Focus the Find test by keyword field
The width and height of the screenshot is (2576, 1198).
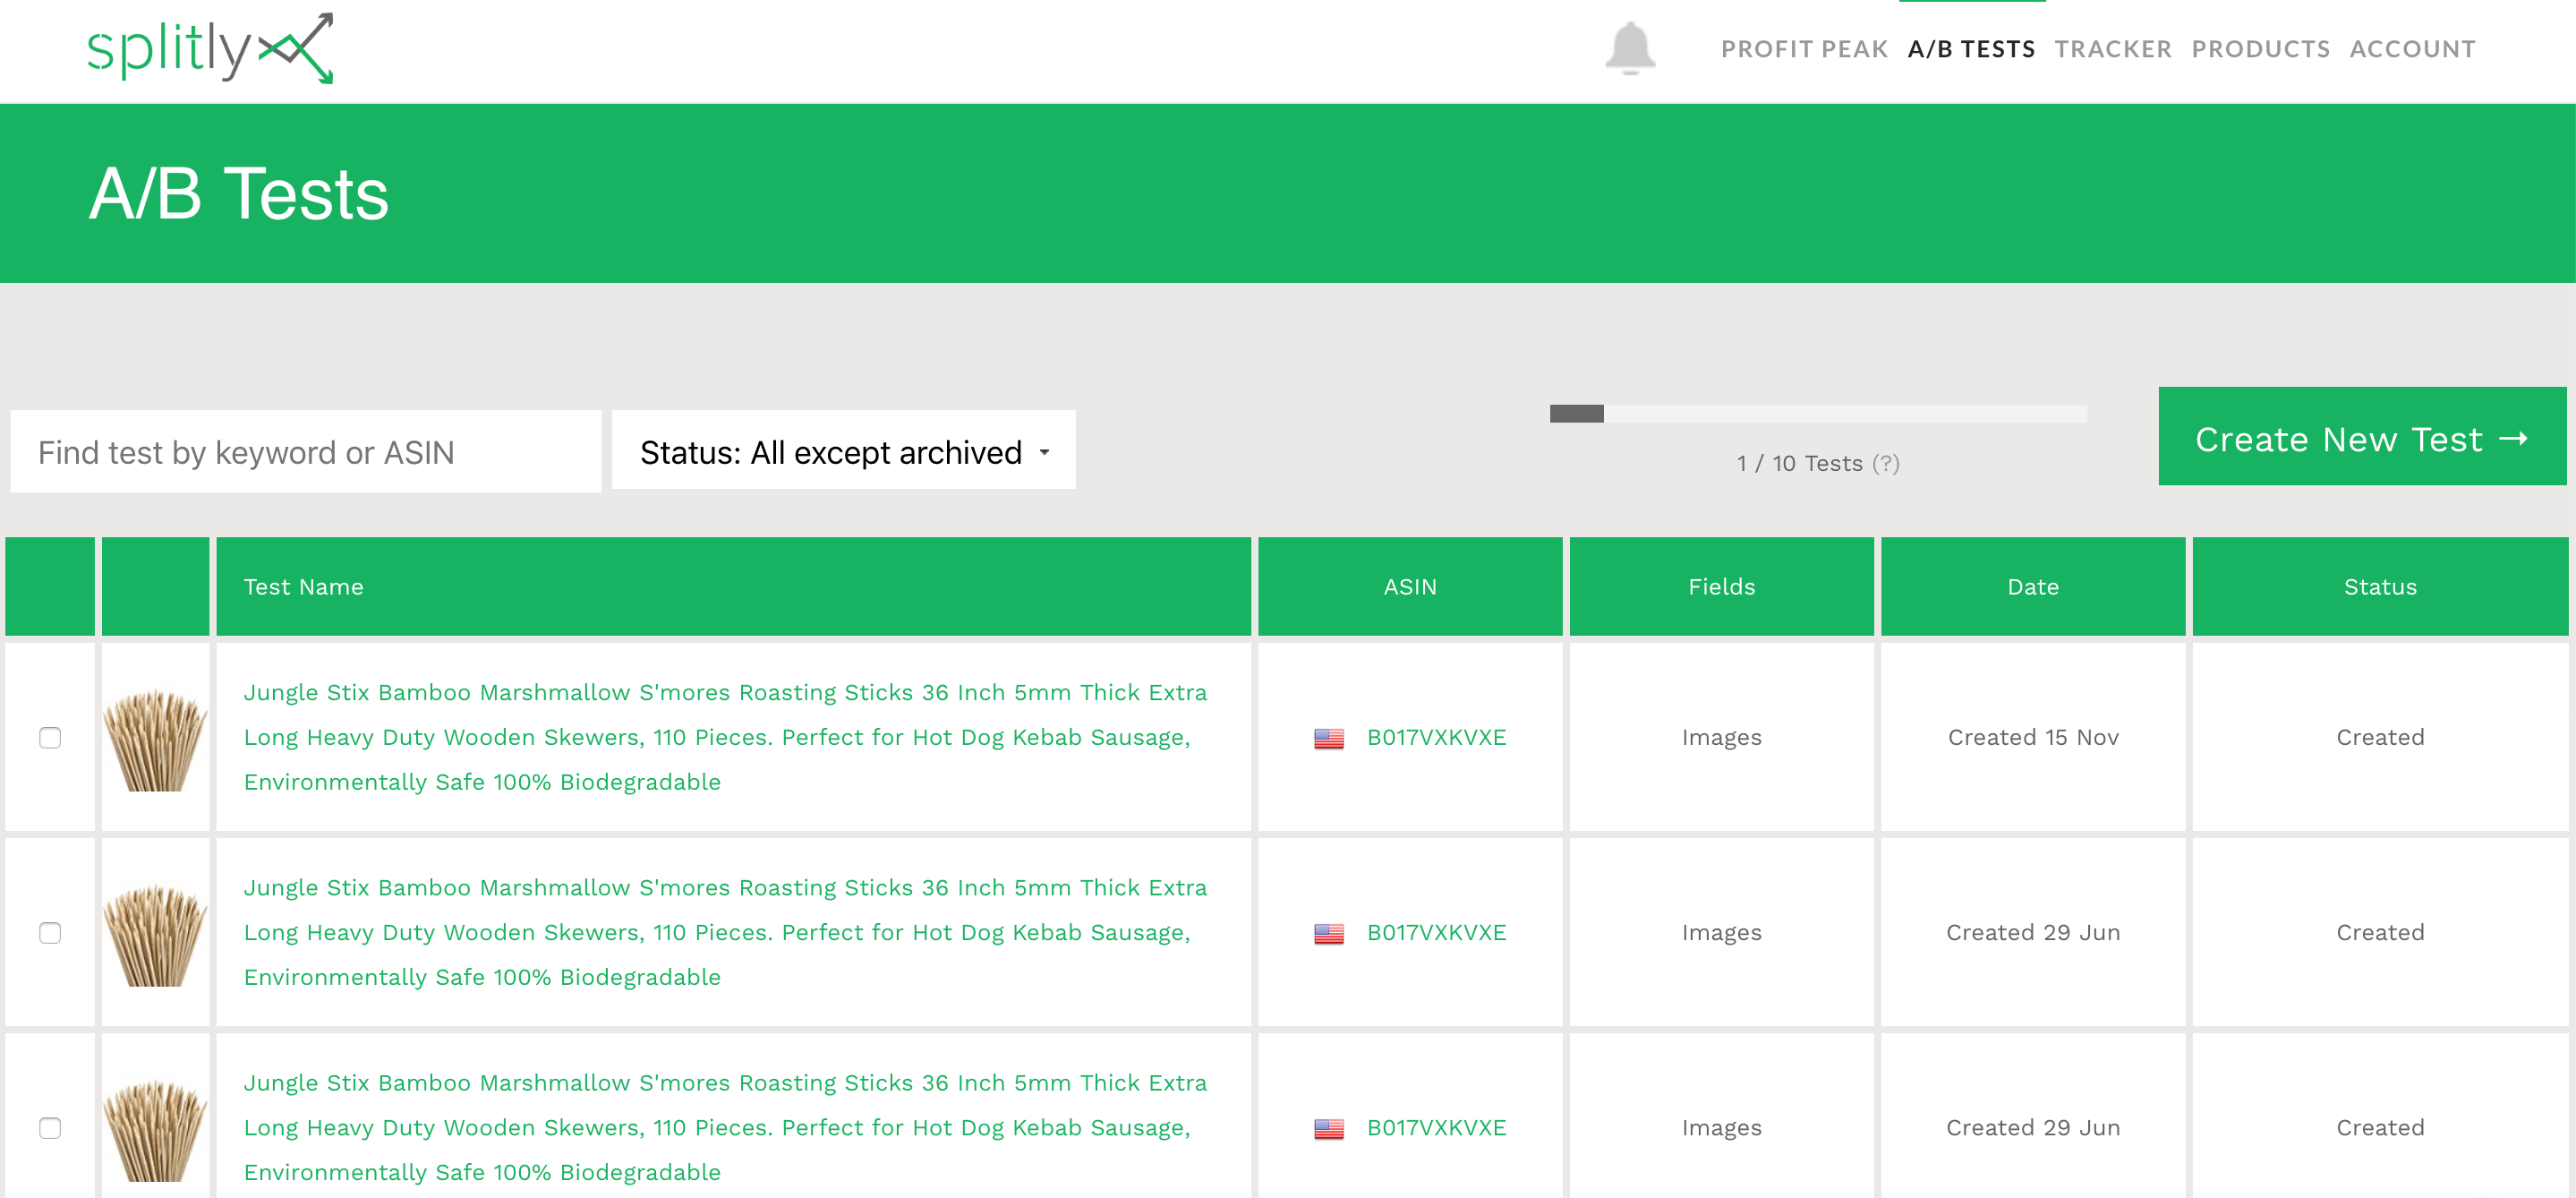coord(305,452)
